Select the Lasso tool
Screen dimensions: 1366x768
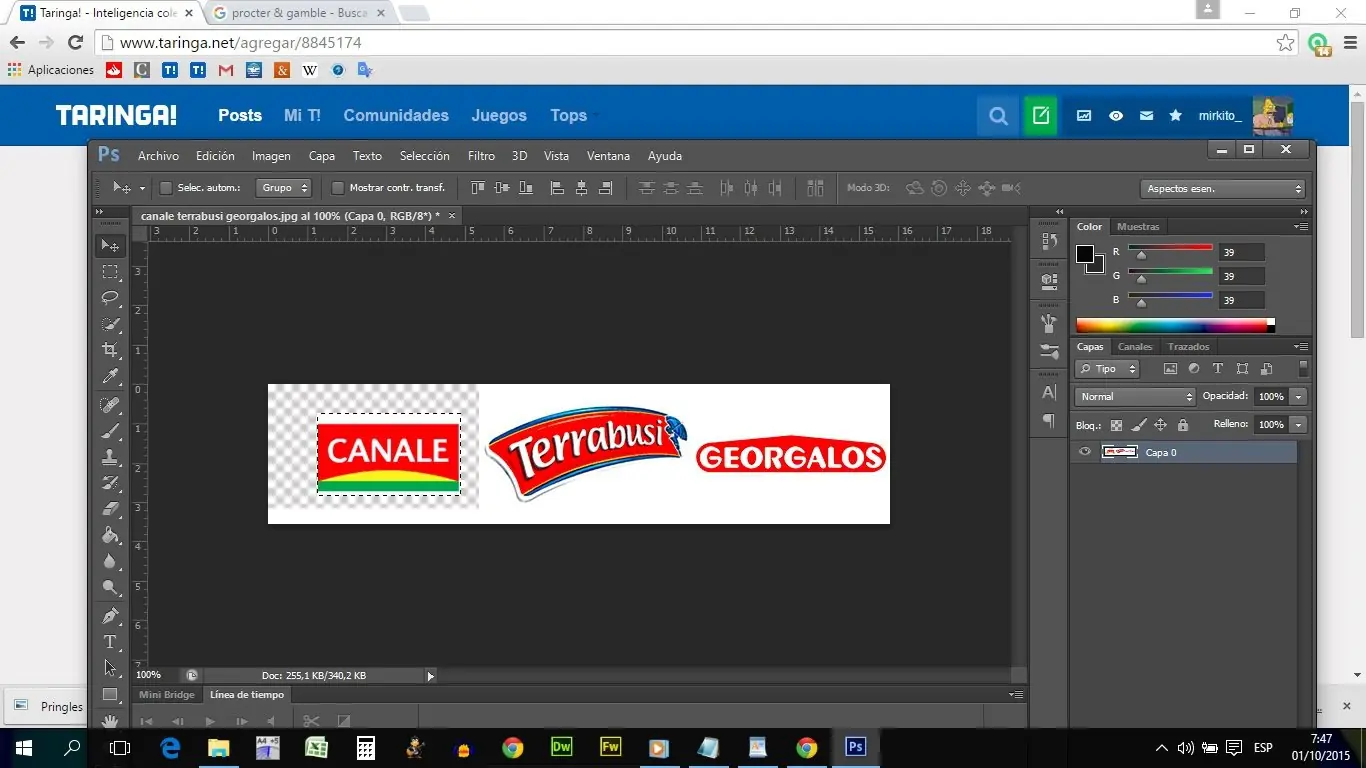[110, 298]
